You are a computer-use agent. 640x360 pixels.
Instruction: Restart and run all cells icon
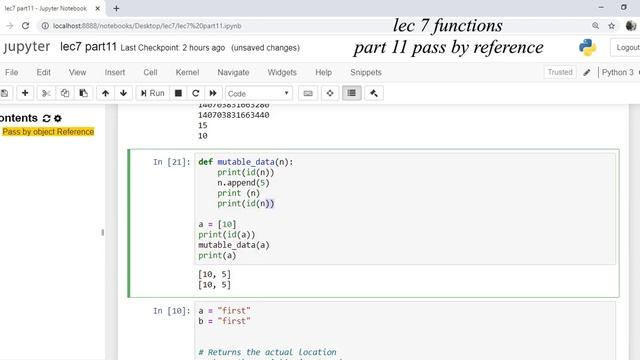(x=213, y=93)
